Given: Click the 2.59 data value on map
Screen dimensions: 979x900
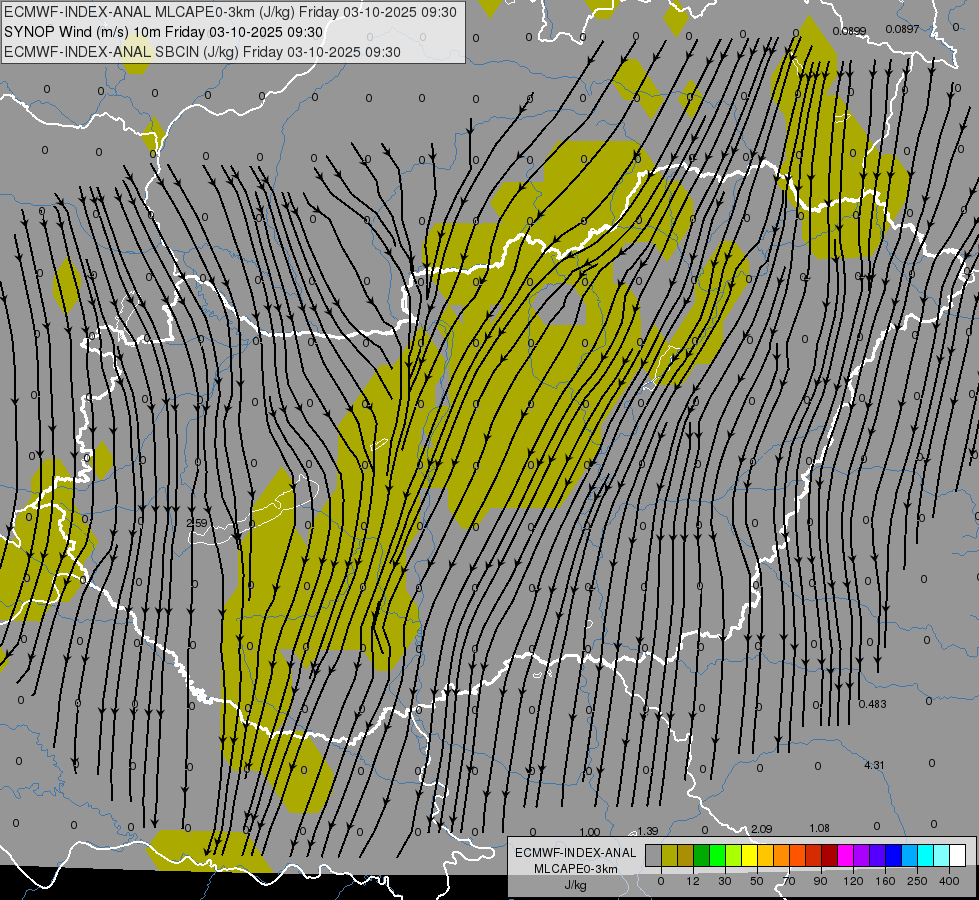Looking at the screenshot, I should (x=197, y=523).
